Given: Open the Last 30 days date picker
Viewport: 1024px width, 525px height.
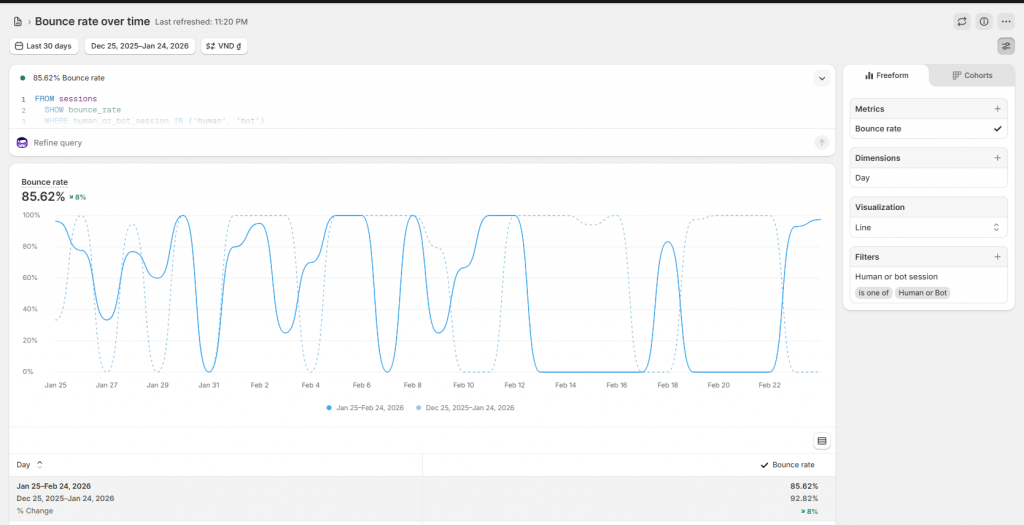Looking at the screenshot, I should [44, 46].
